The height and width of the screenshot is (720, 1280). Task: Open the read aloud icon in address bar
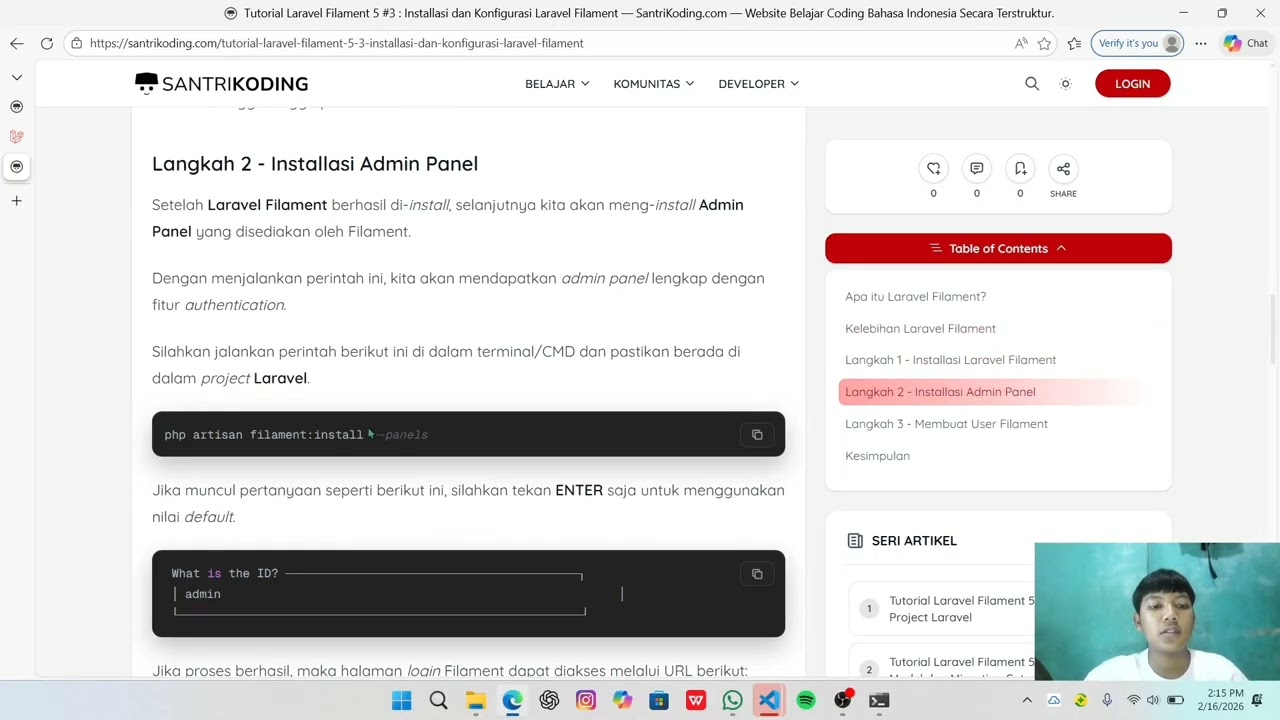(1021, 43)
